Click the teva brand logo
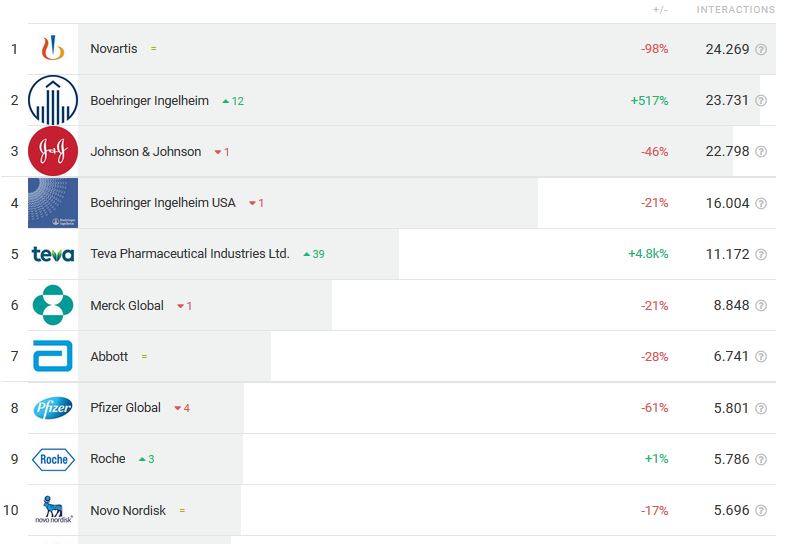 tap(53, 254)
